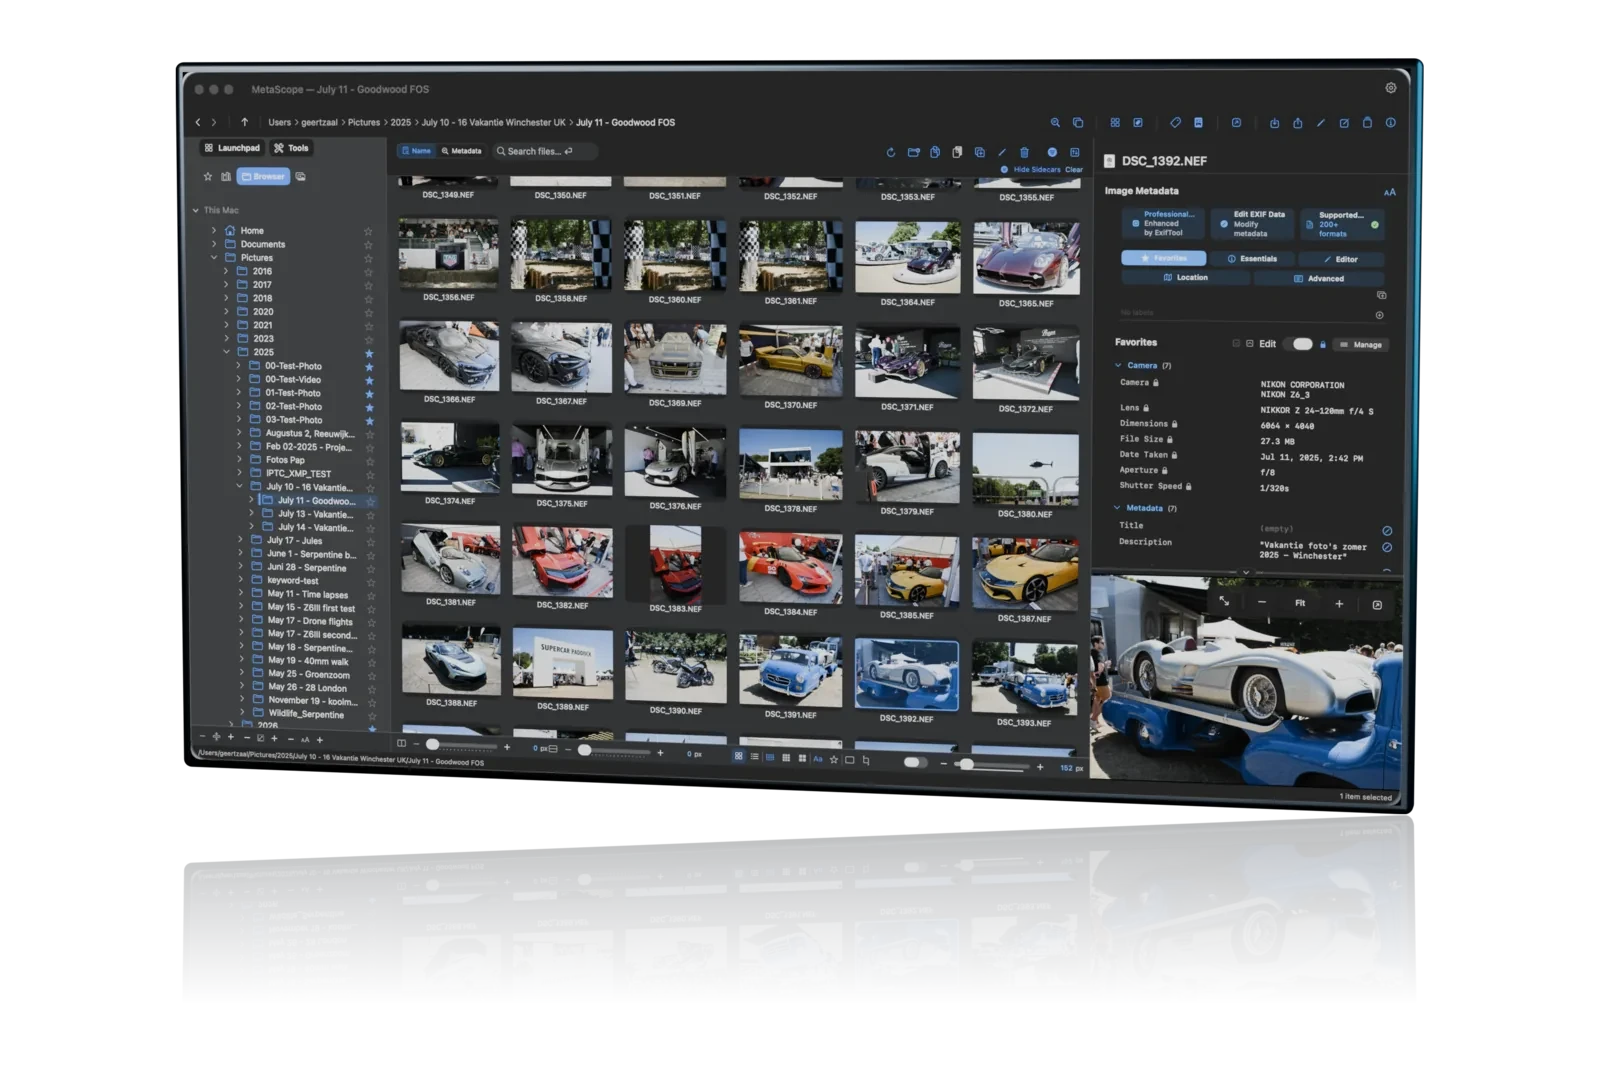Collapse July 10 - 16 Vakantie folder
The image size is (1600, 1066).
pyautogui.click(x=239, y=486)
